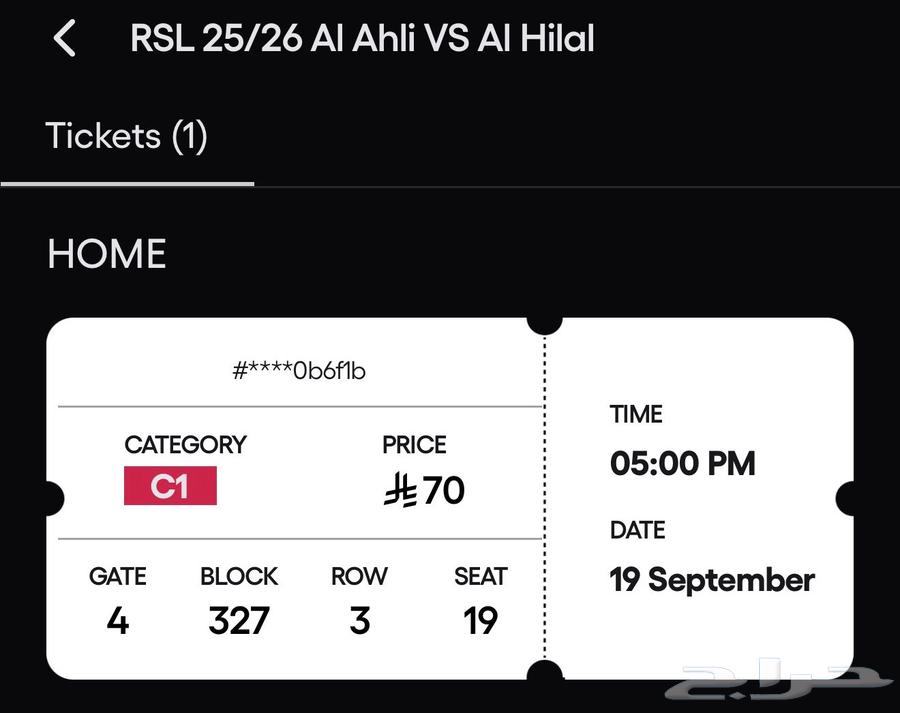Screen dimensions: 900x713
Task: Select the HOME section header
Action: [106, 254]
